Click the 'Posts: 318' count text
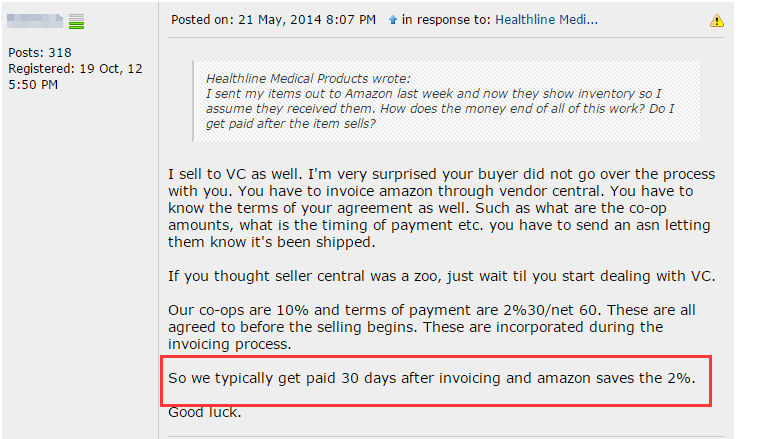This screenshot has width=758, height=439. point(40,53)
